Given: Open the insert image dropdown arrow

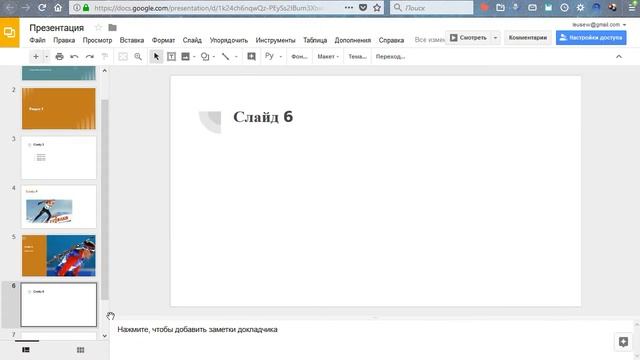Looking at the screenshot, I should coord(194,57).
